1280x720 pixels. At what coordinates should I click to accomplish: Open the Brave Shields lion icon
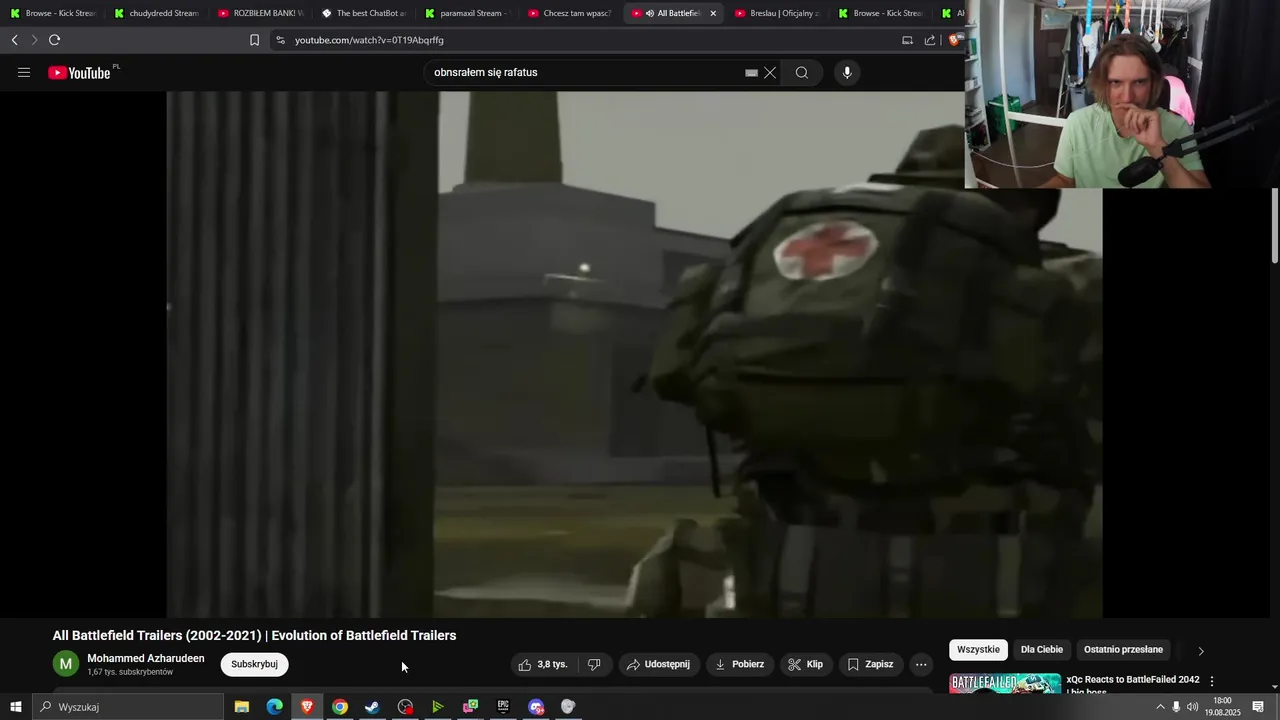coord(954,40)
